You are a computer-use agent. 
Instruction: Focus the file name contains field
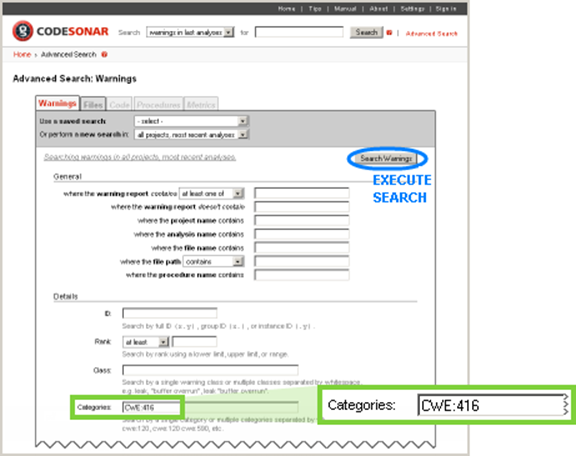point(302,248)
